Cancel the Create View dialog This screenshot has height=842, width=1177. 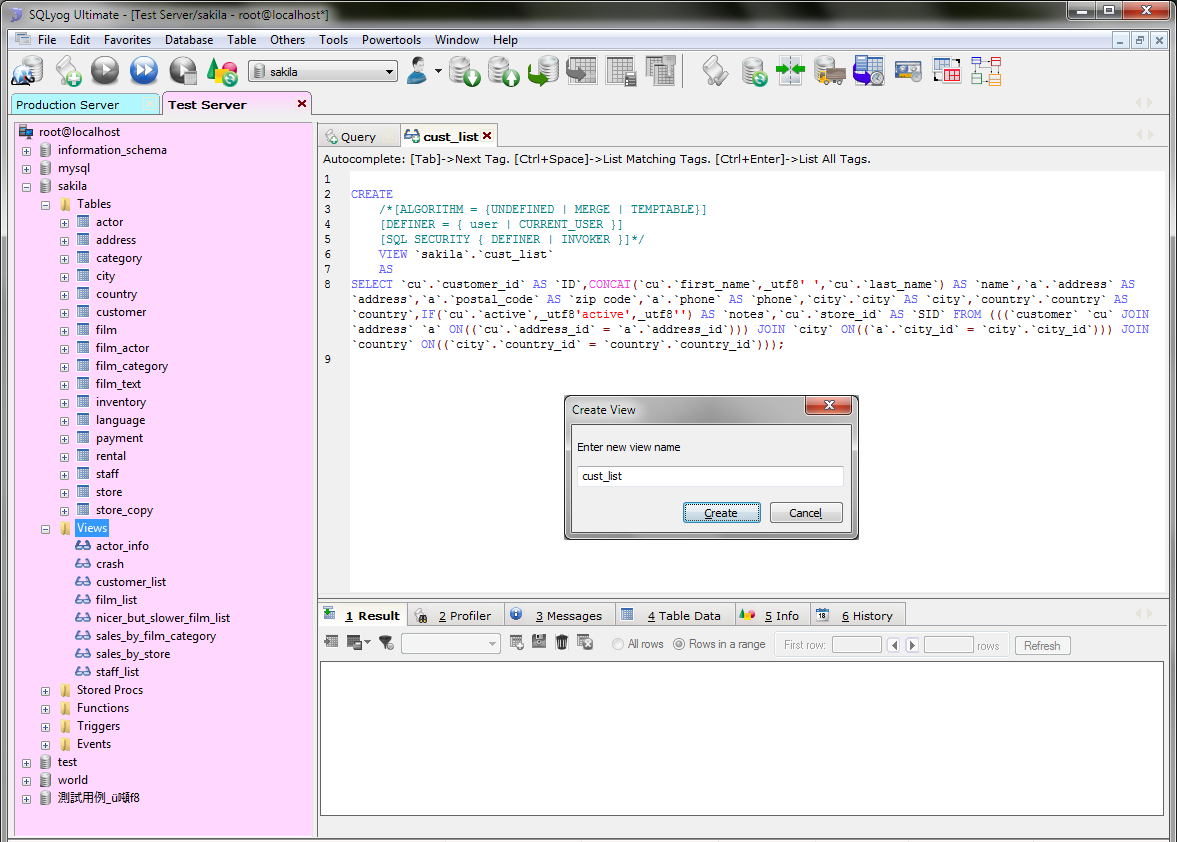pyautogui.click(x=805, y=513)
